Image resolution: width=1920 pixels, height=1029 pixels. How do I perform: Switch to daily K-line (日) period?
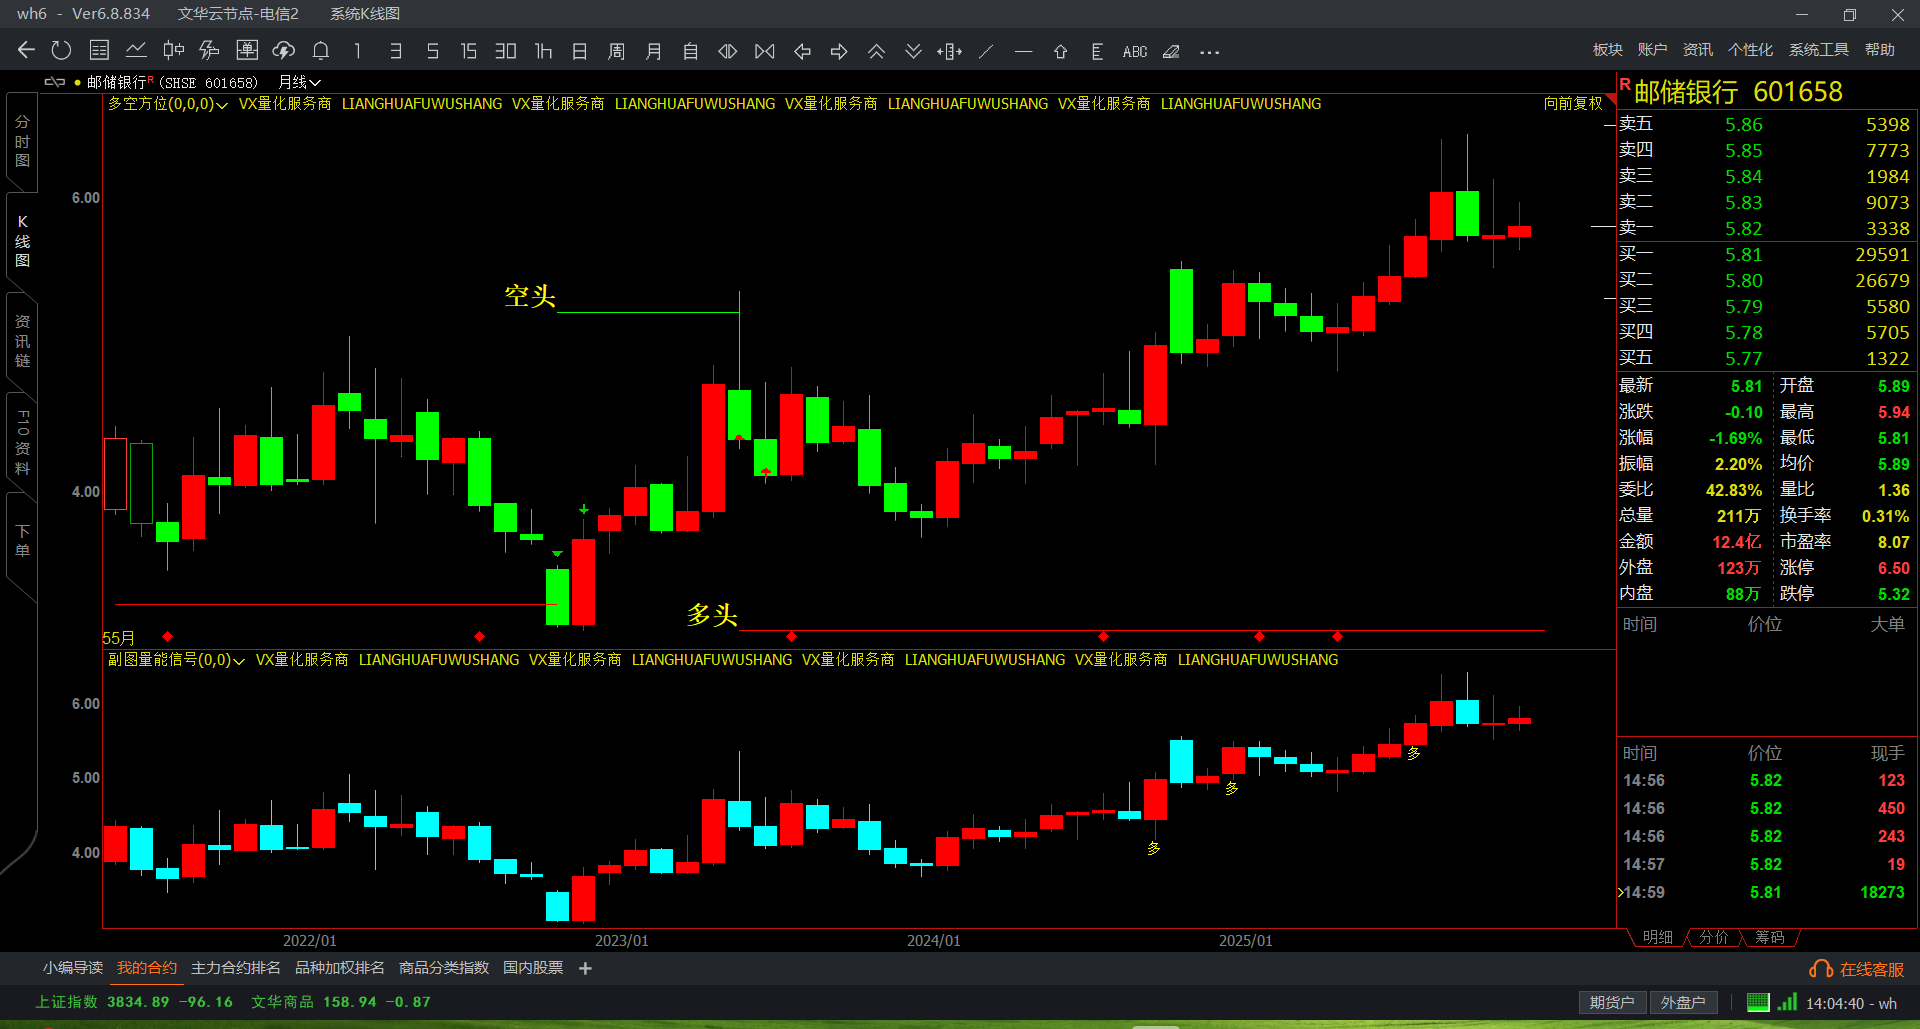pos(580,51)
